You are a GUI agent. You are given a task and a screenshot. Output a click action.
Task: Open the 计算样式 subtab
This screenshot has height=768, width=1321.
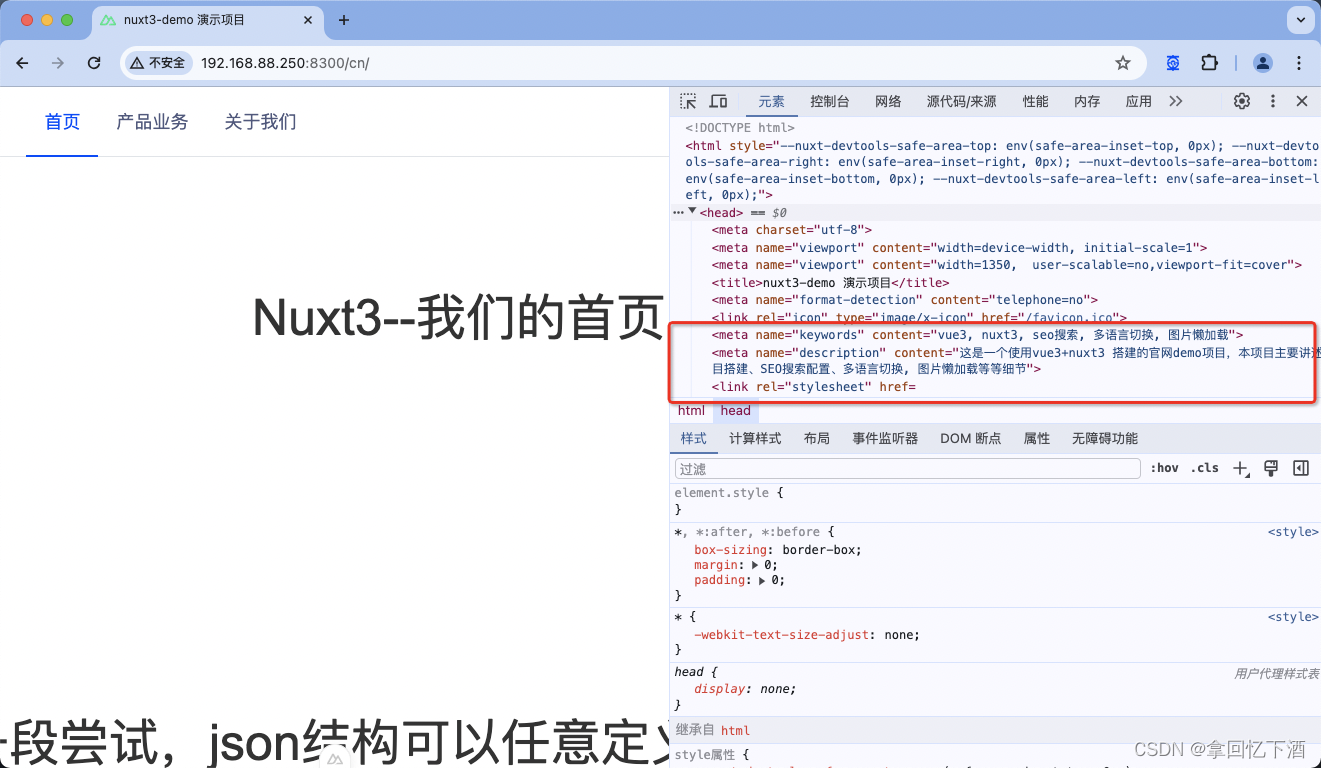pyautogui.click(x=755, y=439)
